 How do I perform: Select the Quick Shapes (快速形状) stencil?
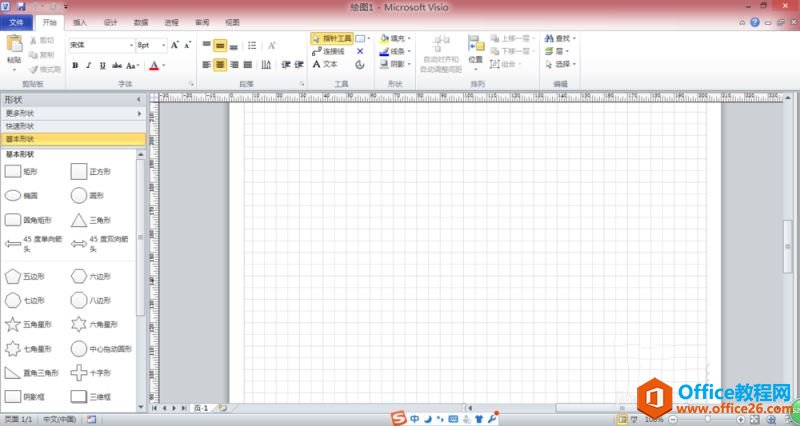73,126
